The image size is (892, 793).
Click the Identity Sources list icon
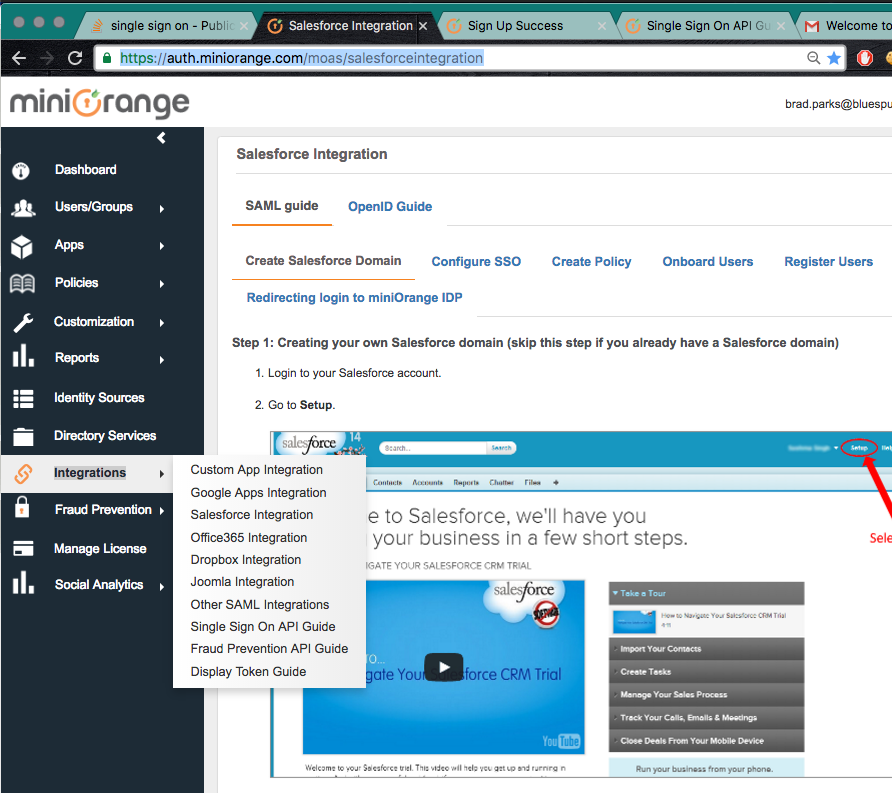tap(23, 399)
